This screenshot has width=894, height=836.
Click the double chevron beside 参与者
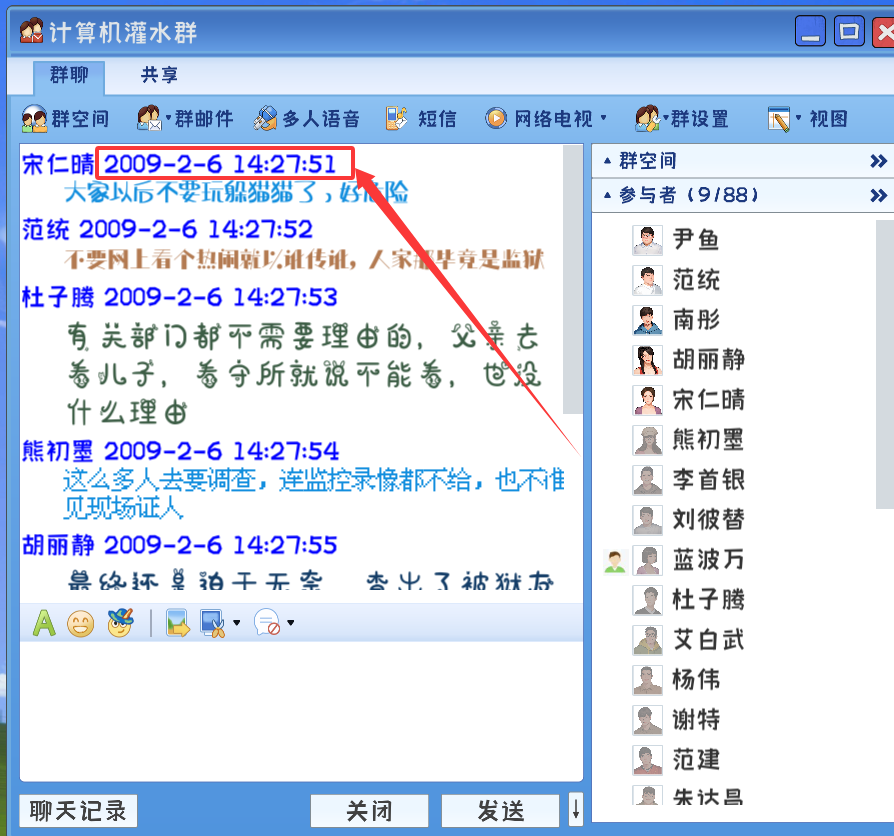coord(878,196)
